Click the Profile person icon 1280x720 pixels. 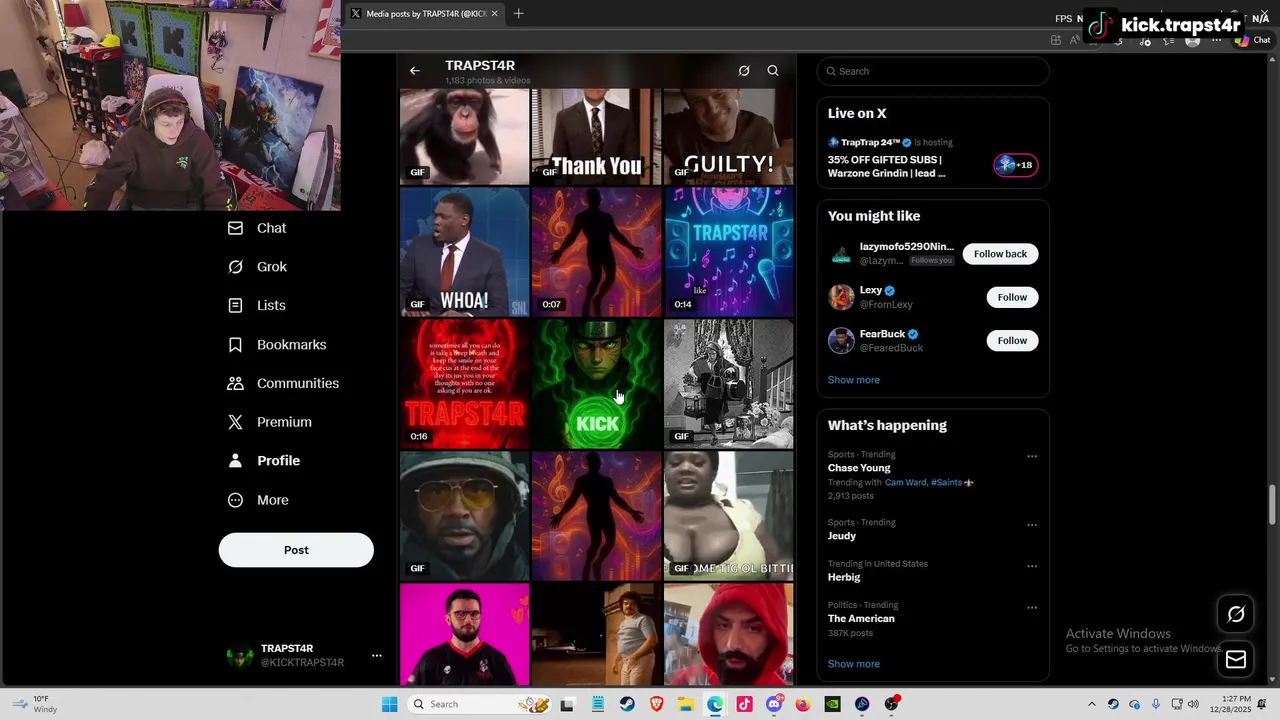235,461
